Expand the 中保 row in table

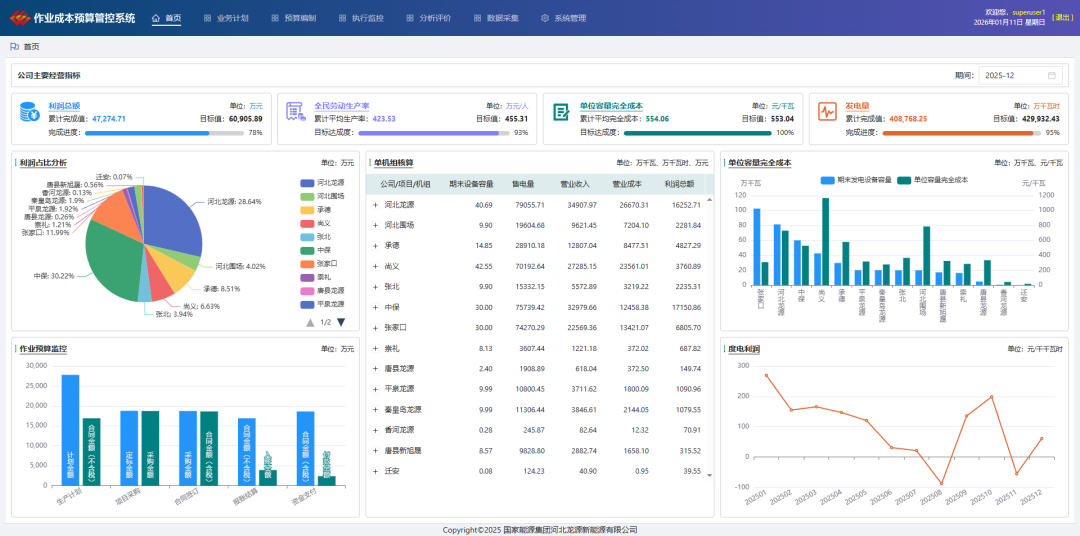(375, 307)
